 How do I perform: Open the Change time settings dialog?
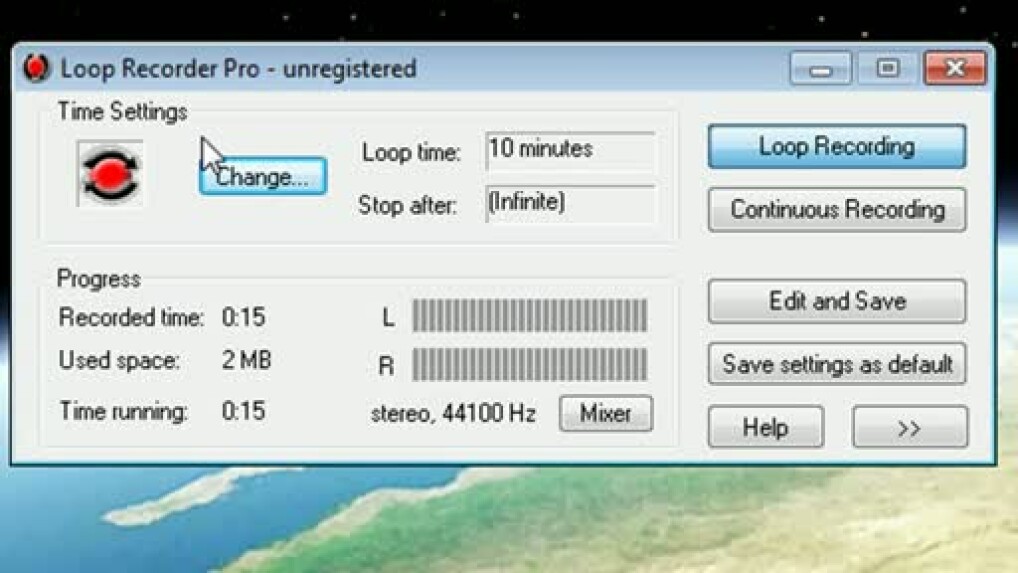point(263,176)
